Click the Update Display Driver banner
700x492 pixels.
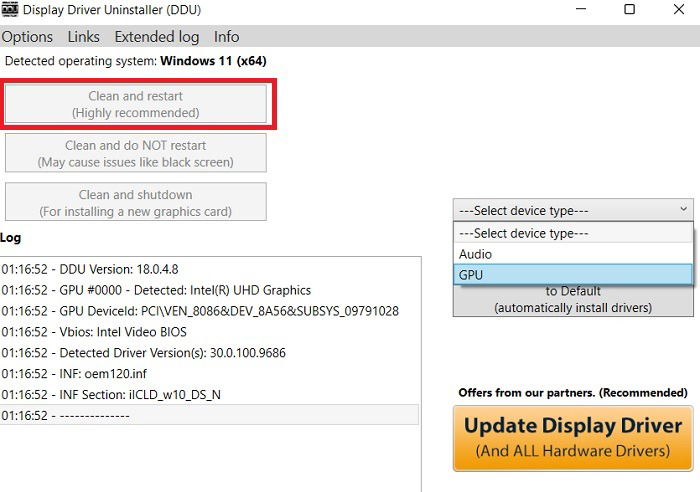click(x=573, y=438)
